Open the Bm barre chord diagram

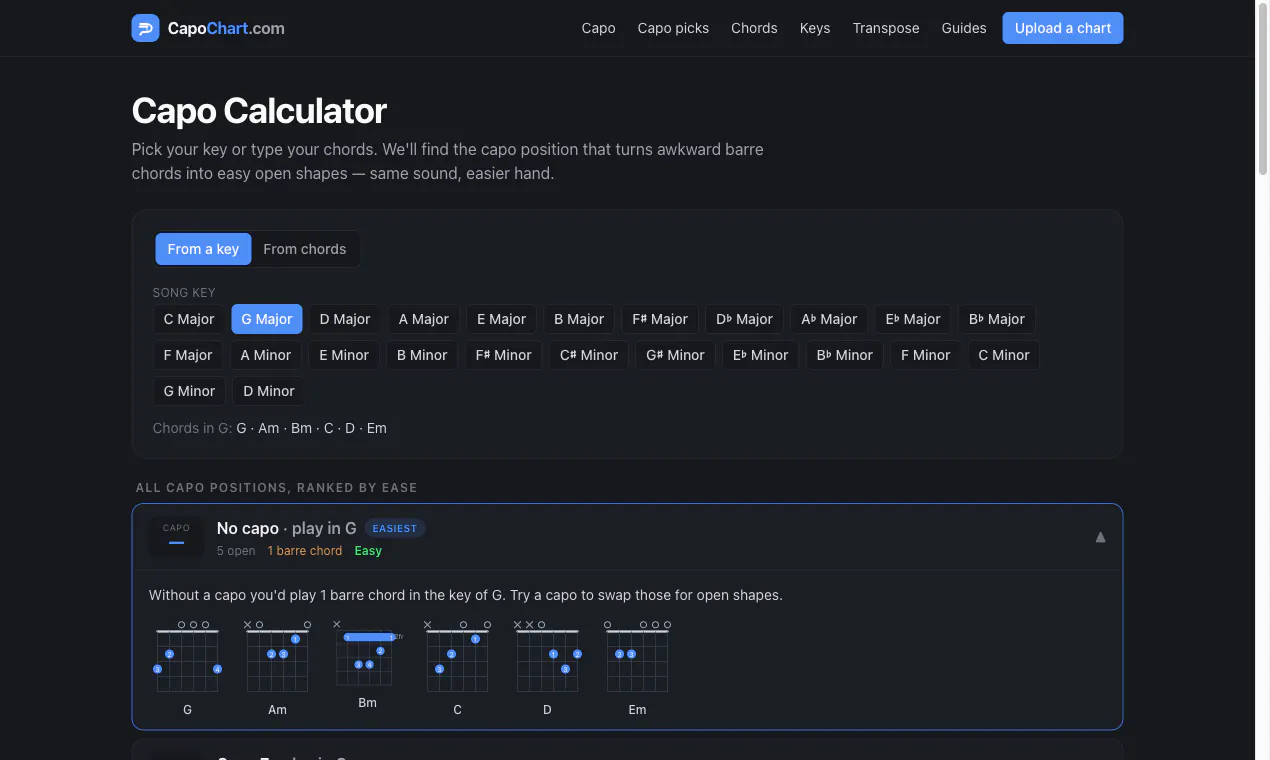[367, 665]
